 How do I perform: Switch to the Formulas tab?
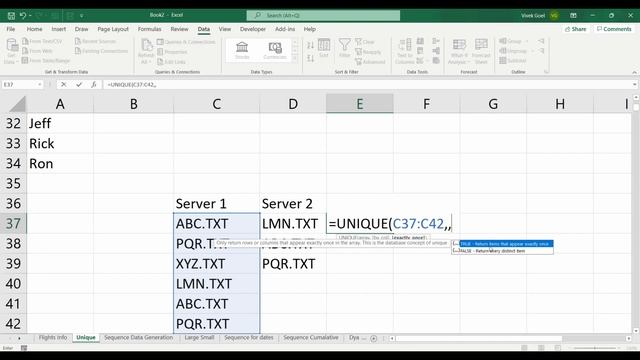click(149, 29)
